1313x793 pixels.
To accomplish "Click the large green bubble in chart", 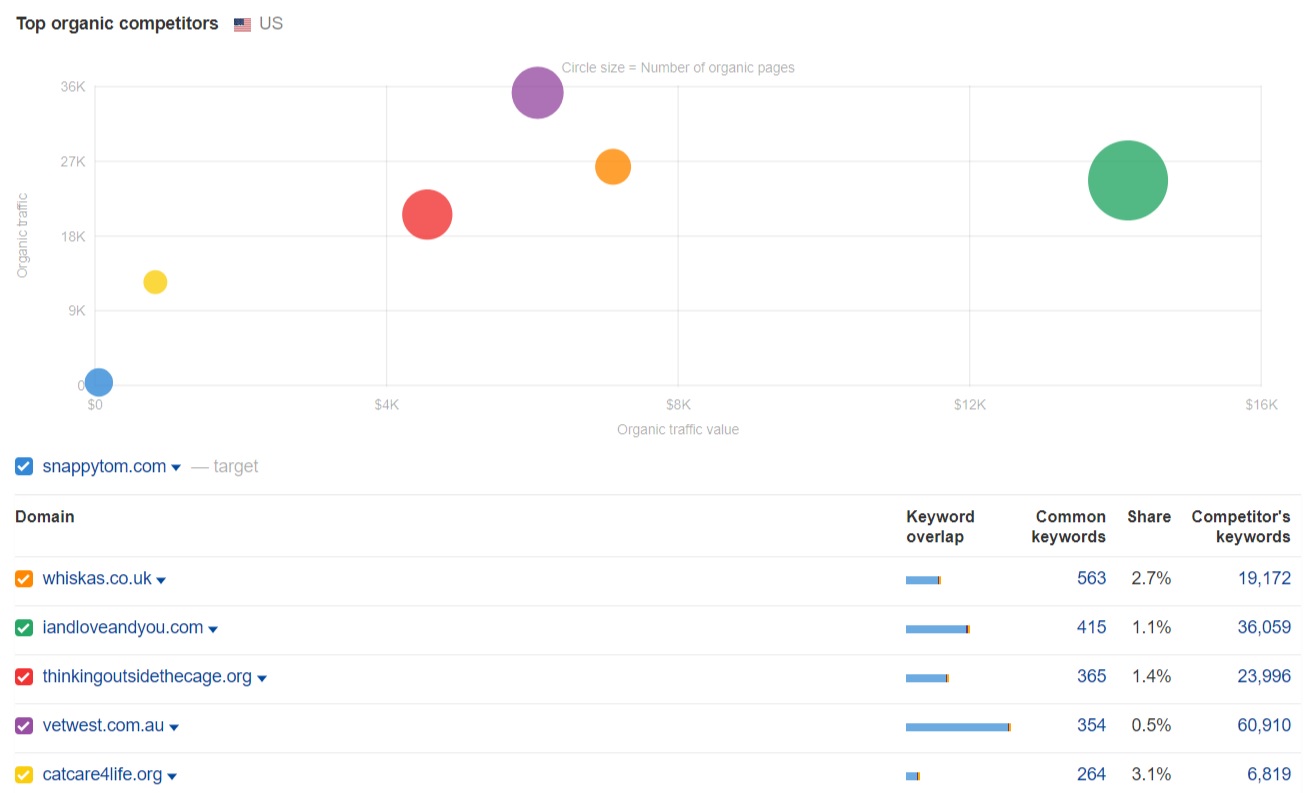I will tap(1127, 180).
